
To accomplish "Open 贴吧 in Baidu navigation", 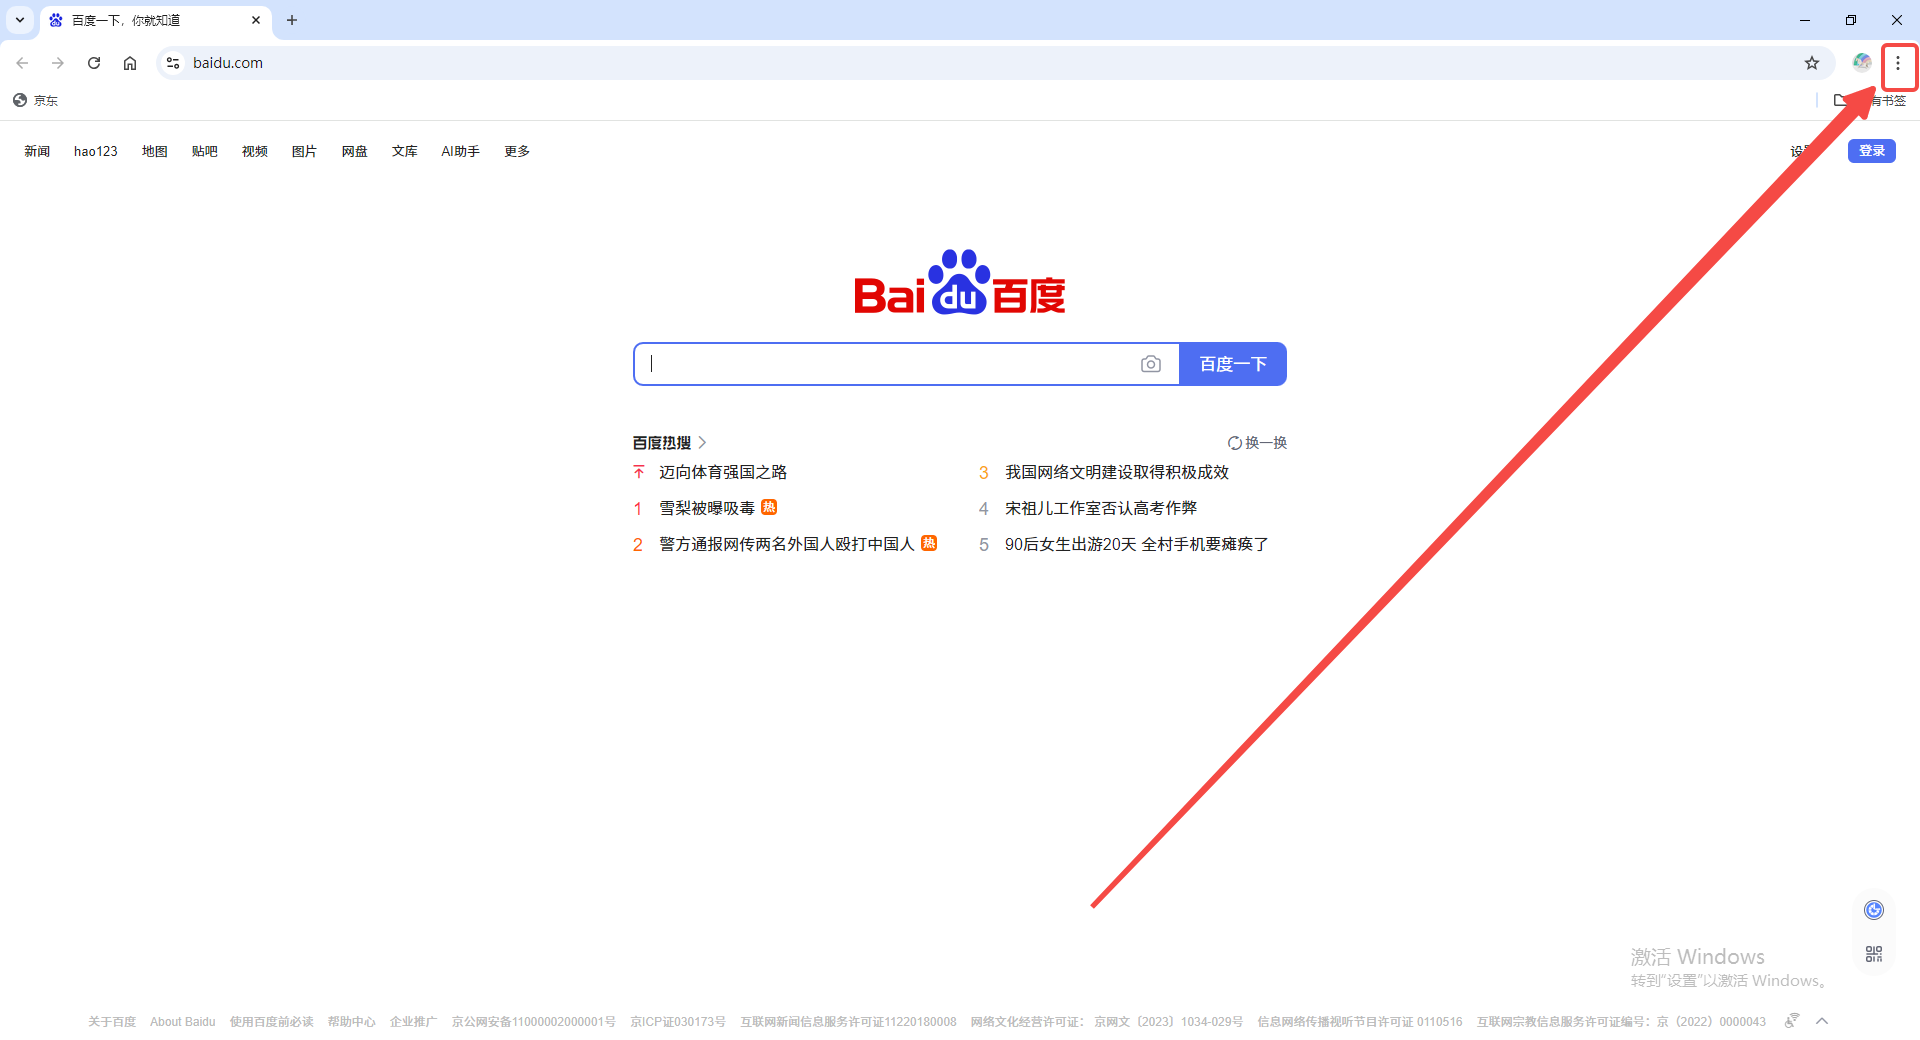I will tap(205, 151).
